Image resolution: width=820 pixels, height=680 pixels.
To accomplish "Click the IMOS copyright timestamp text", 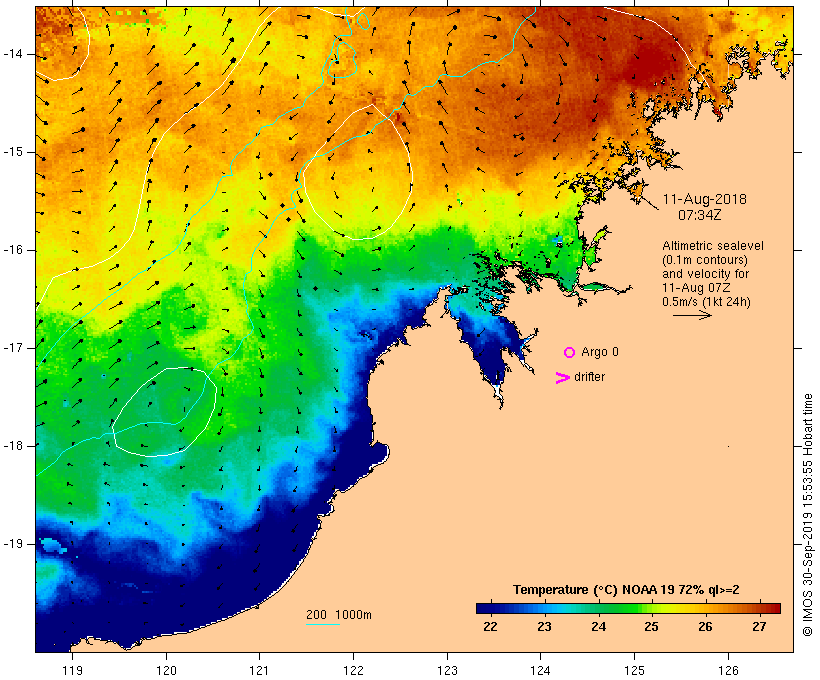I will click(807, 515).
